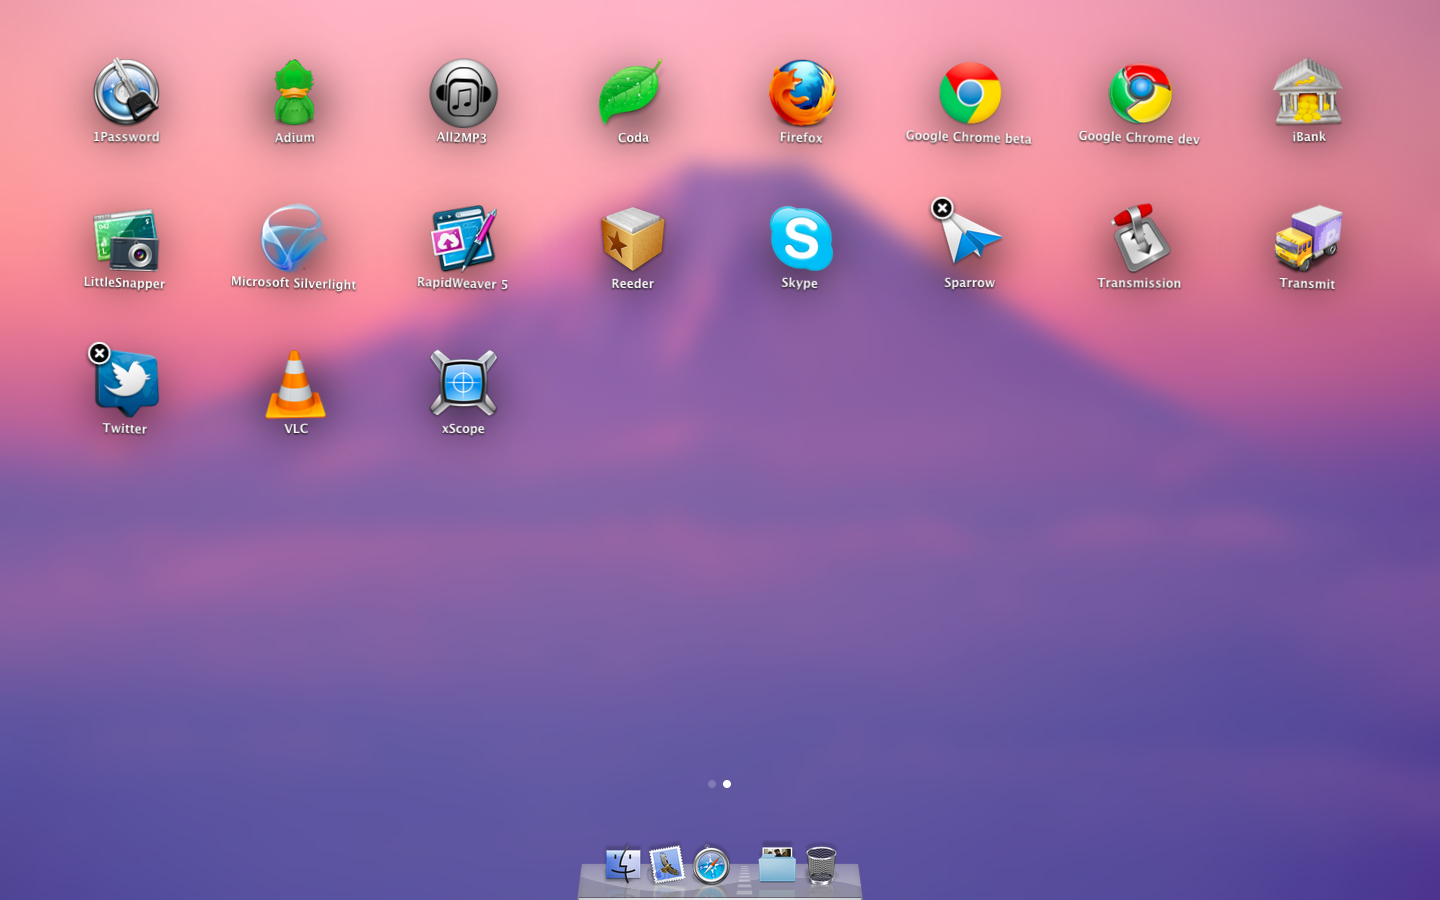Select second Launchpad page dot
This screenshot has width=1440, height=900.
click(x=727, y=784)
